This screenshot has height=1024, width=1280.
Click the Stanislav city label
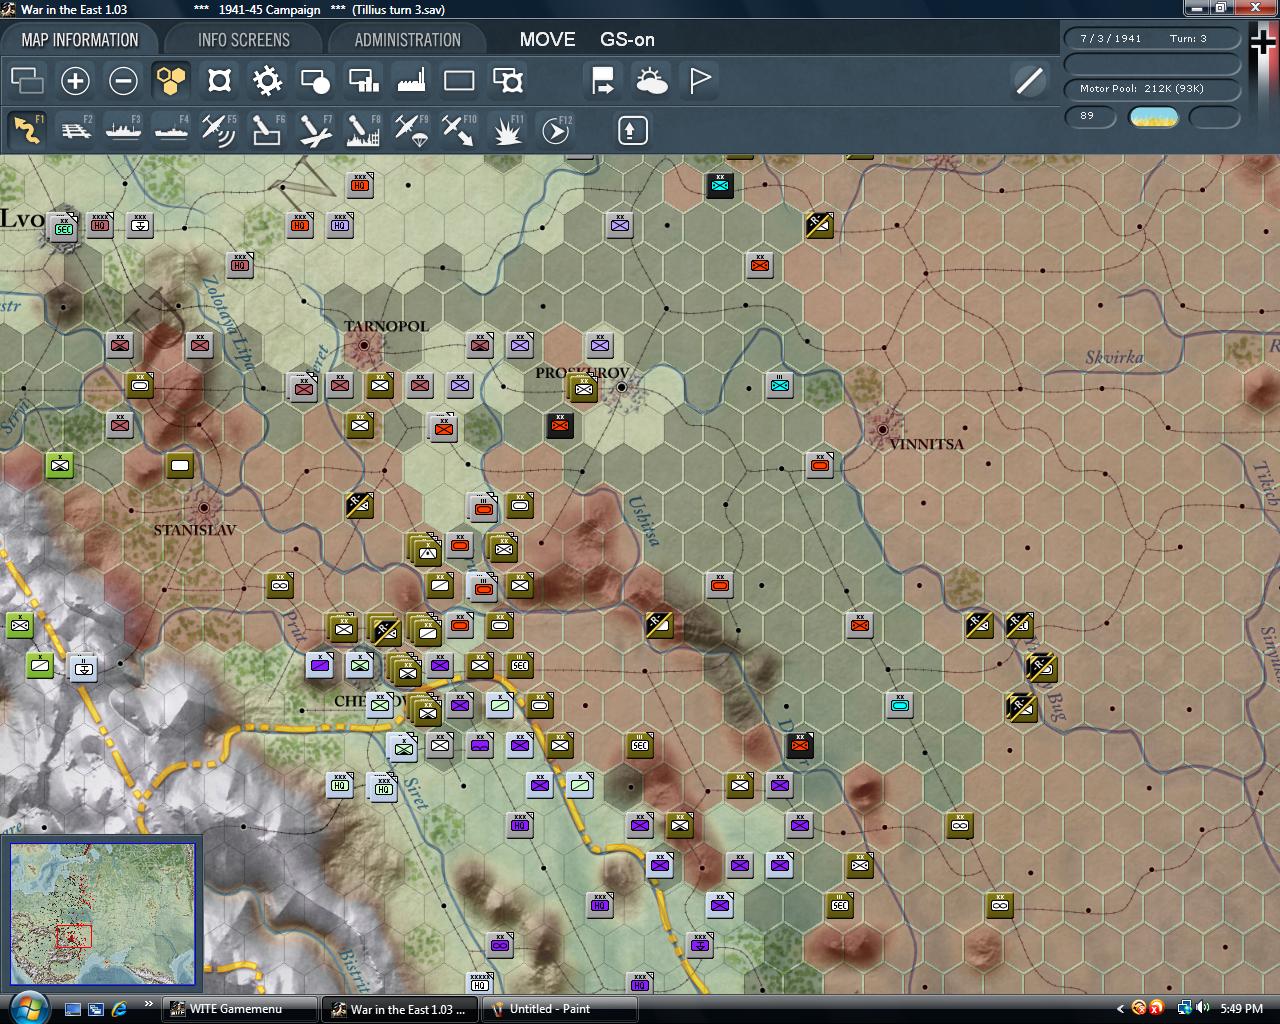(x=195, y=530)
